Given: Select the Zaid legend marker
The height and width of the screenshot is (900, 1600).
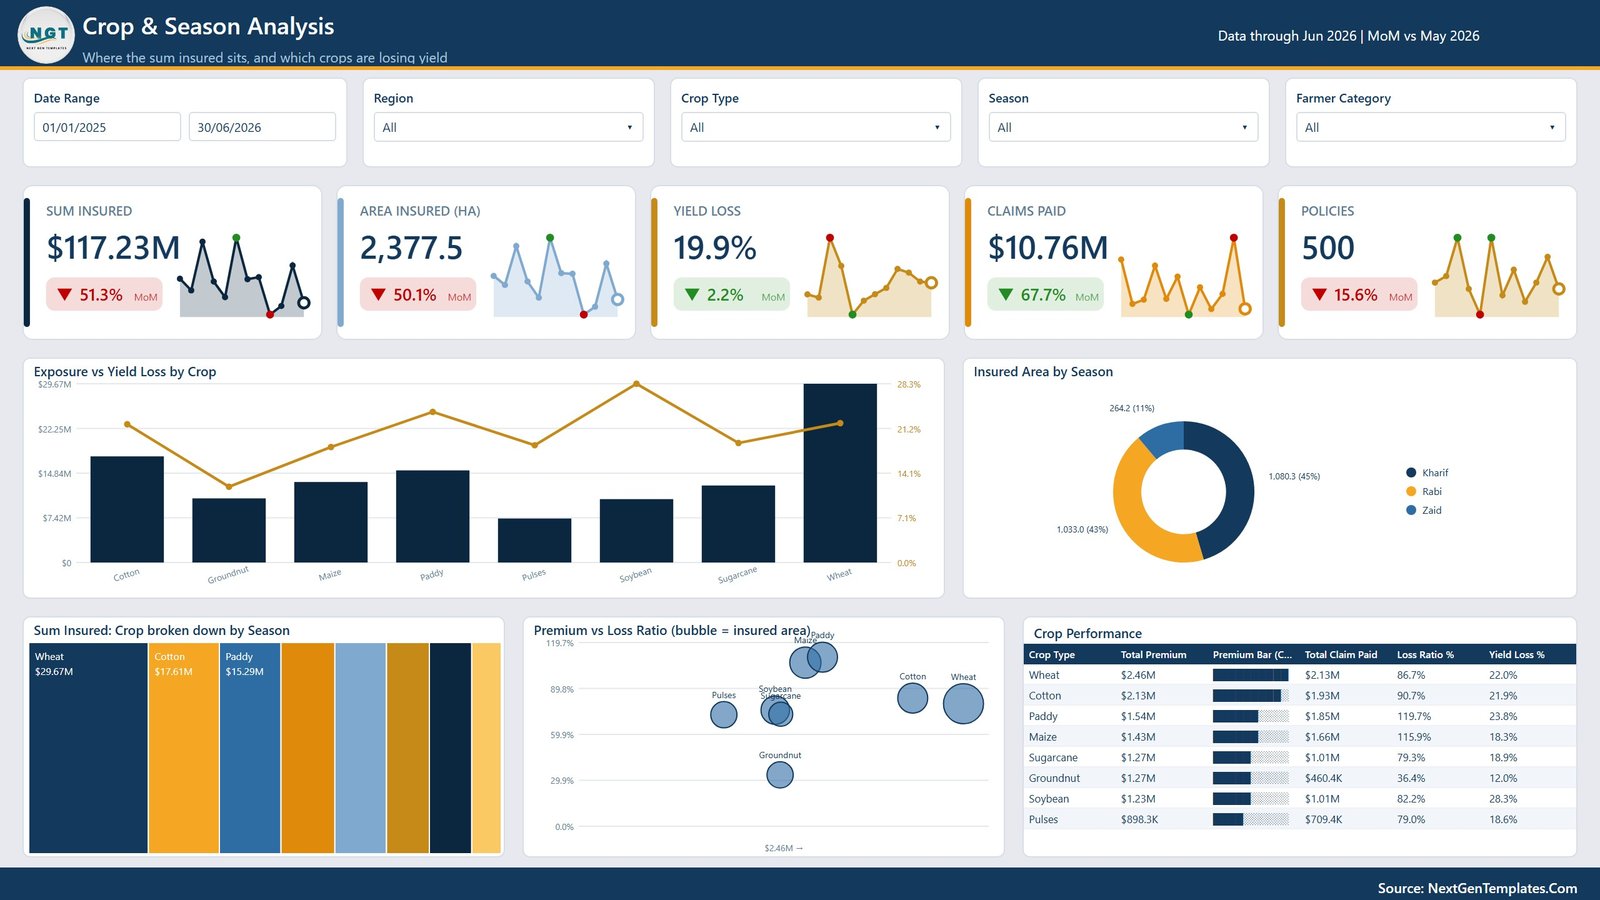Looking at the screenshot, I should [1411, 510].
